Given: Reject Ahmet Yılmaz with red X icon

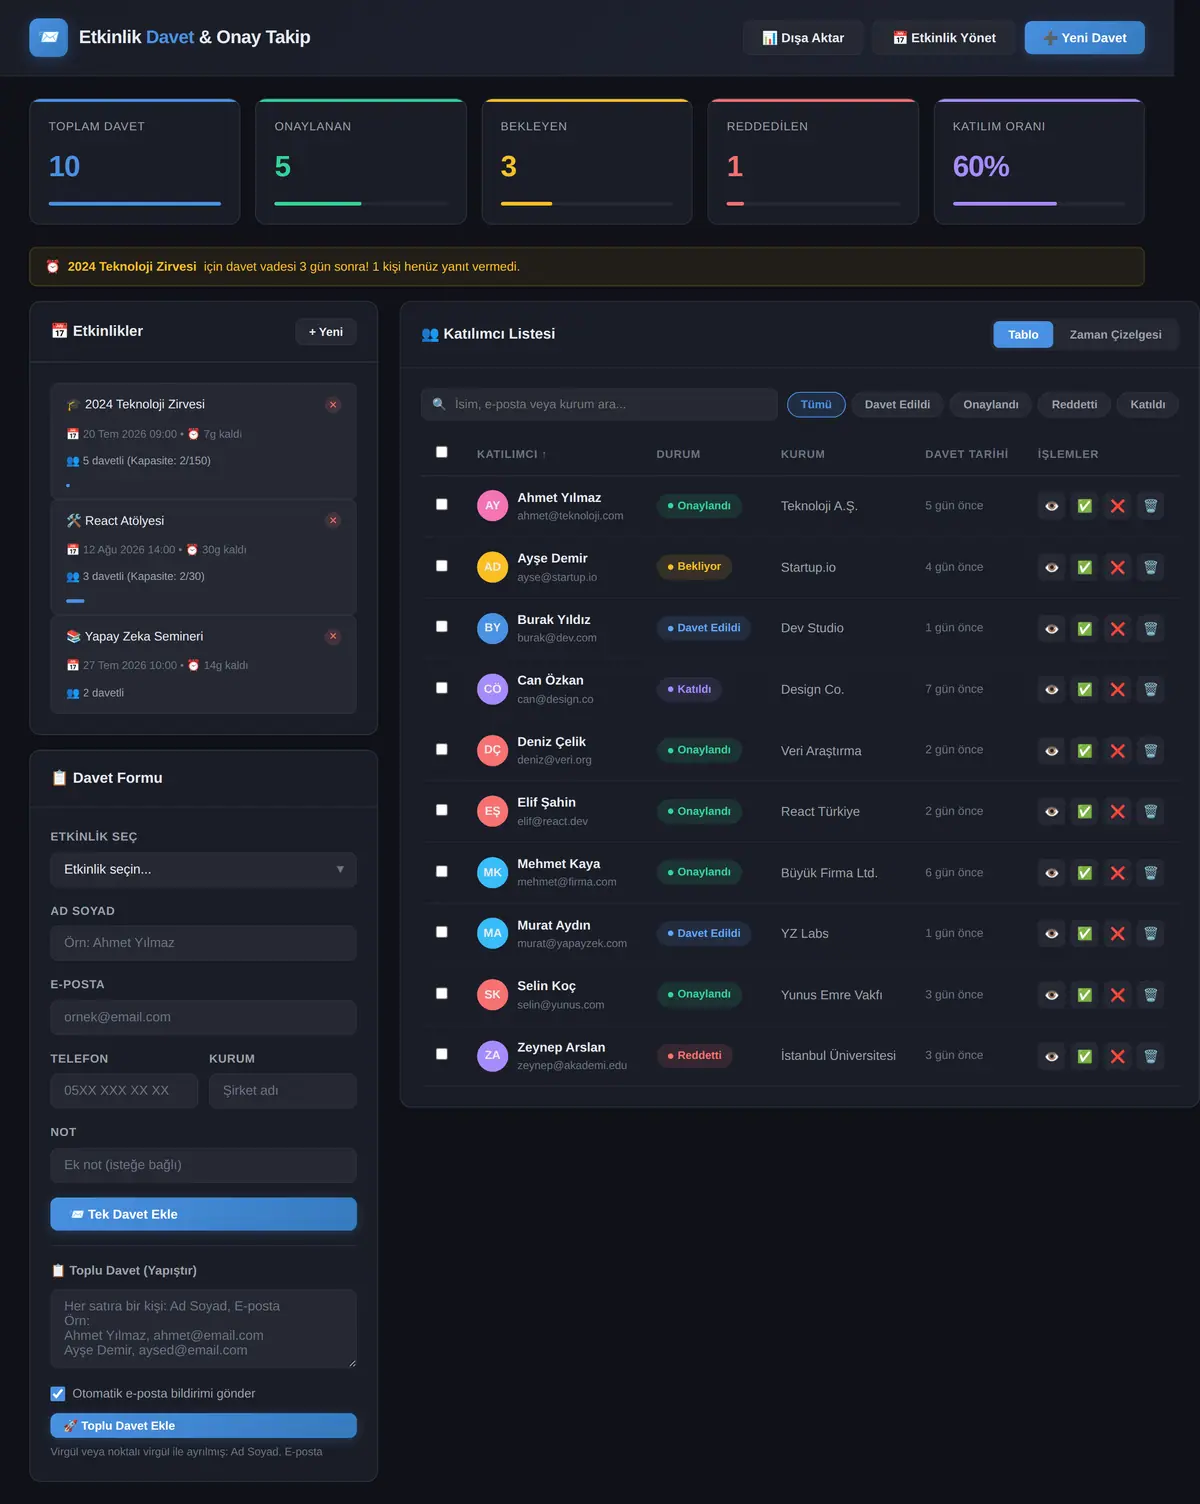Looking at the screenshot, I should 1117,506.
